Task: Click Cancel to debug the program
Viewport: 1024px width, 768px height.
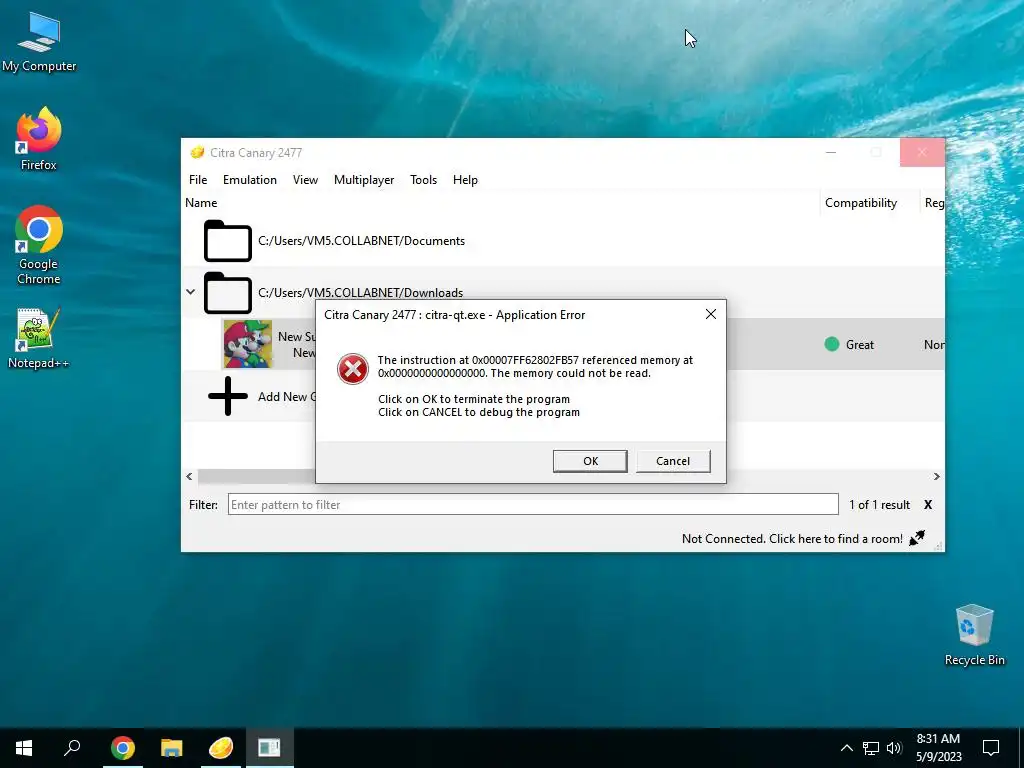Action: point(673,461)
